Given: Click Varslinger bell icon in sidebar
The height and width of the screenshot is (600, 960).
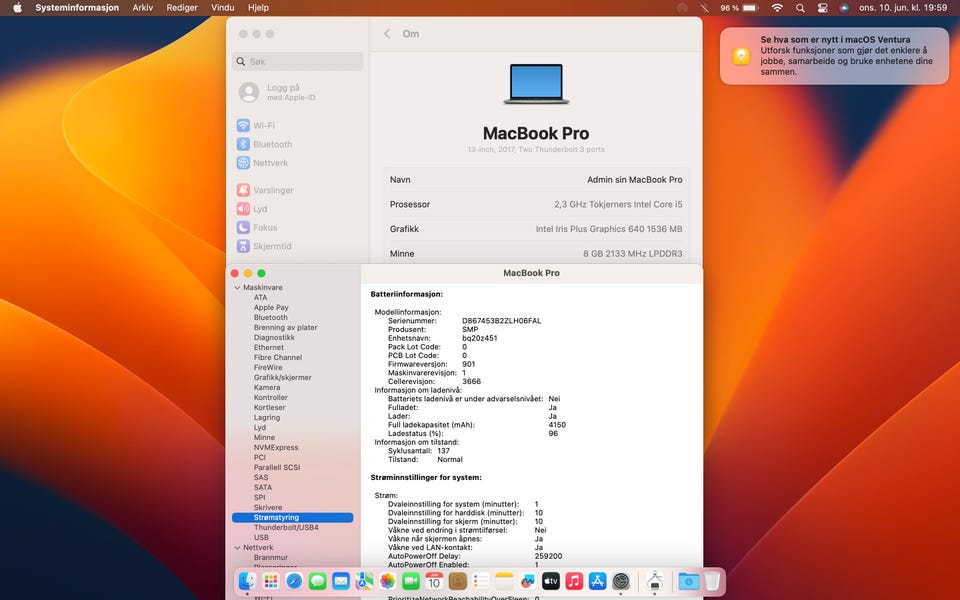Looking at the screenshot, I should (243, 190).
